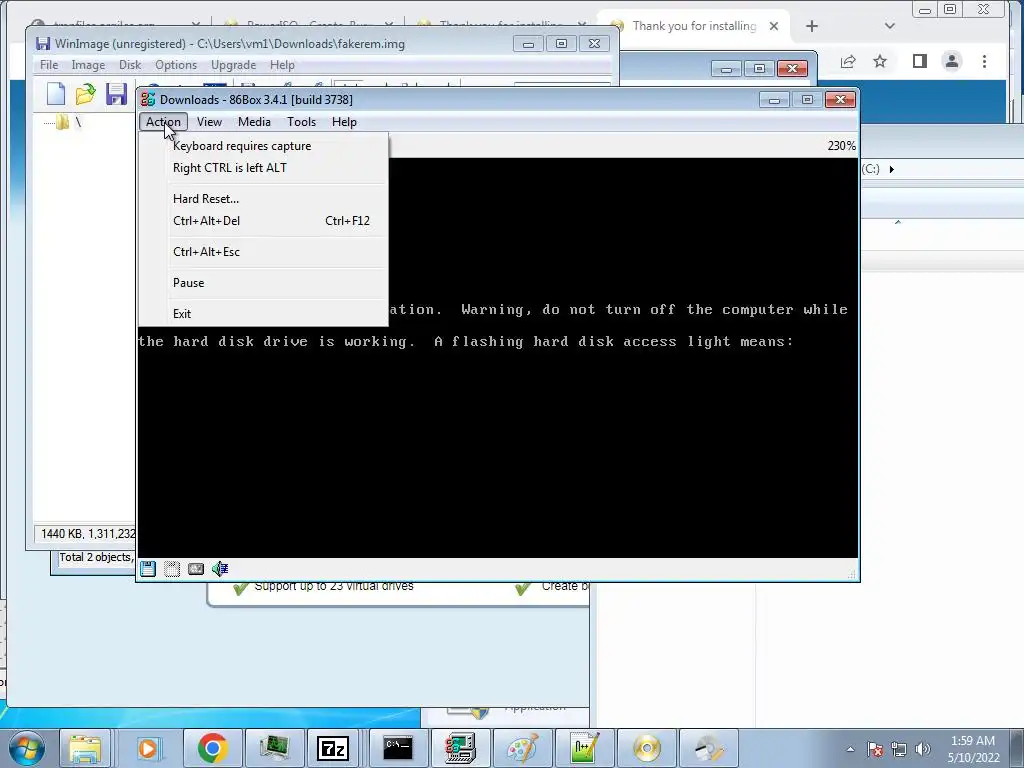Open Paint from the taskbar
This screenshot has width=1024, height=768.
522,748
